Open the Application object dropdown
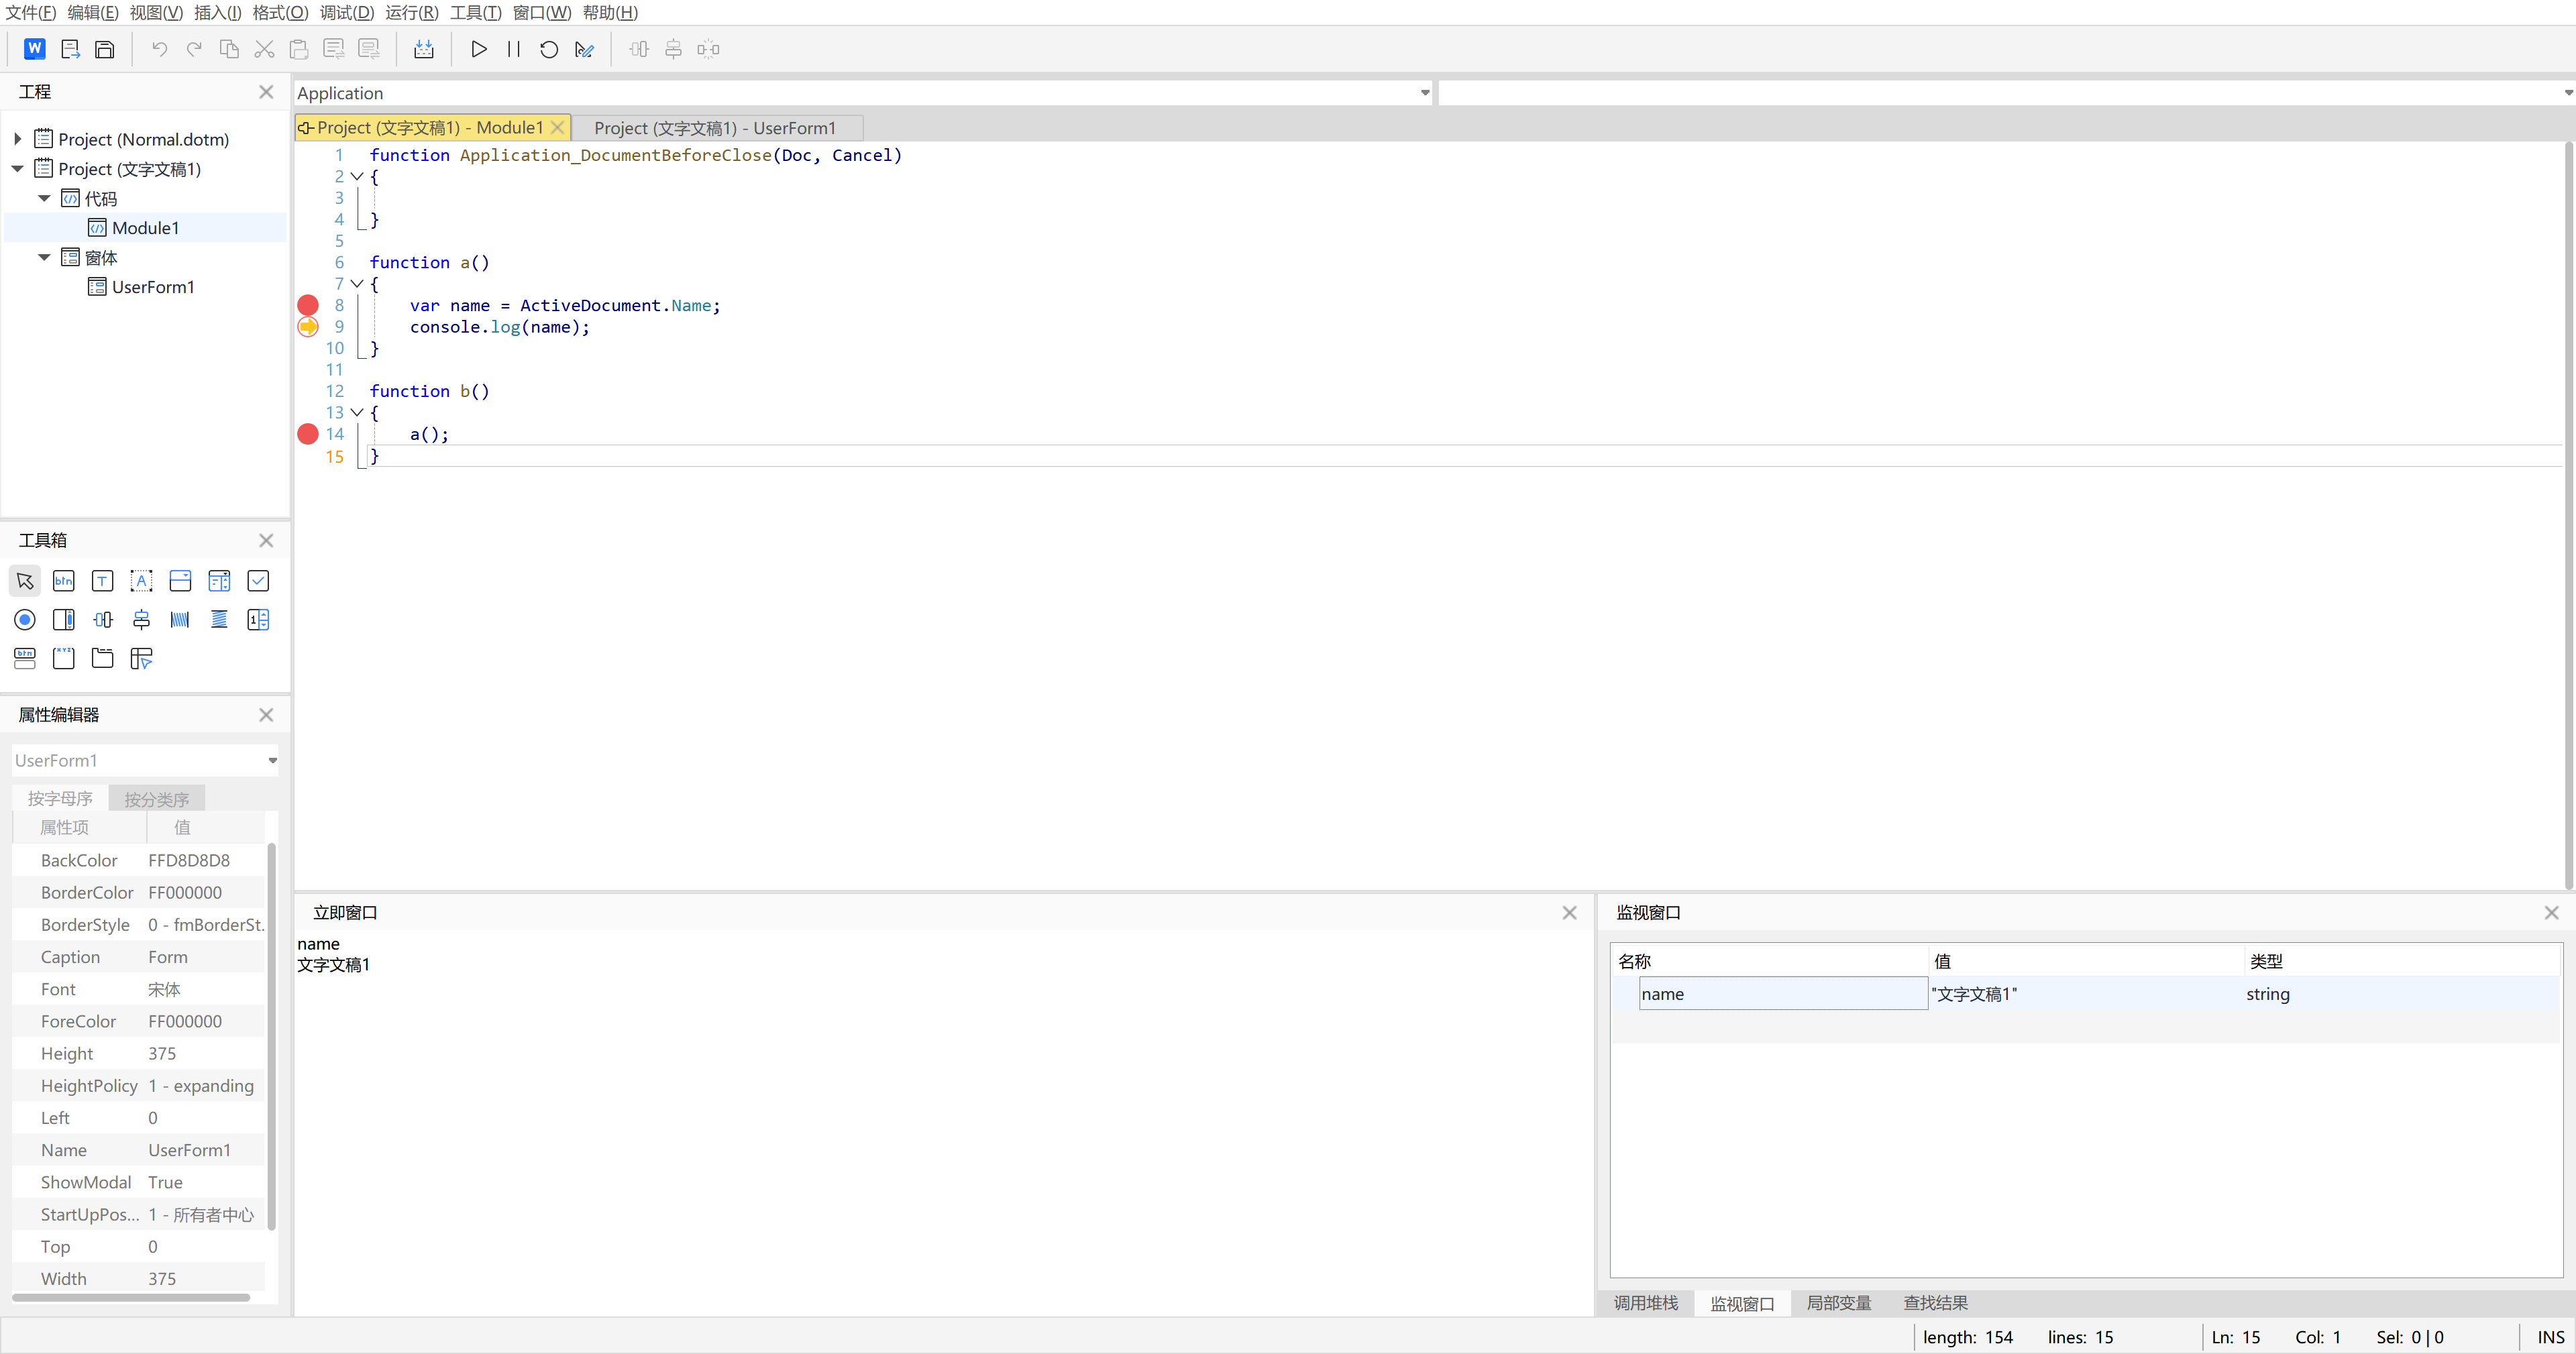2576x1354 pixels. pos(1424,93)
